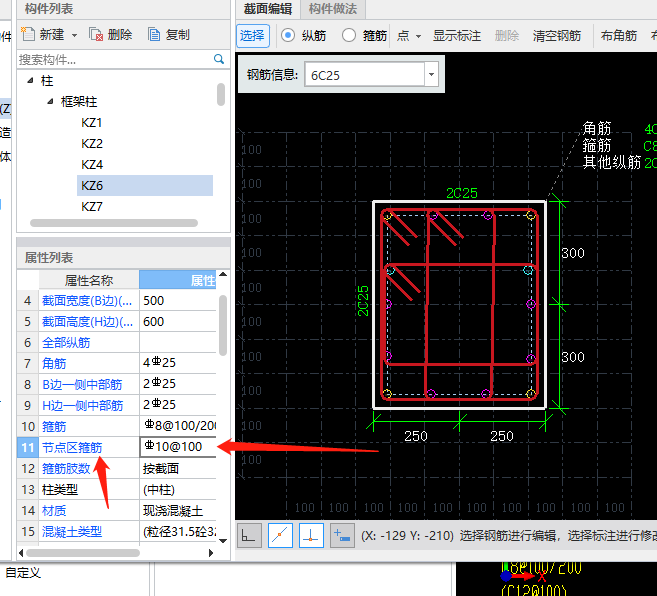Click the 清空钢筋 button
Viewport: 657px width, 596px height.
(556, 36)
